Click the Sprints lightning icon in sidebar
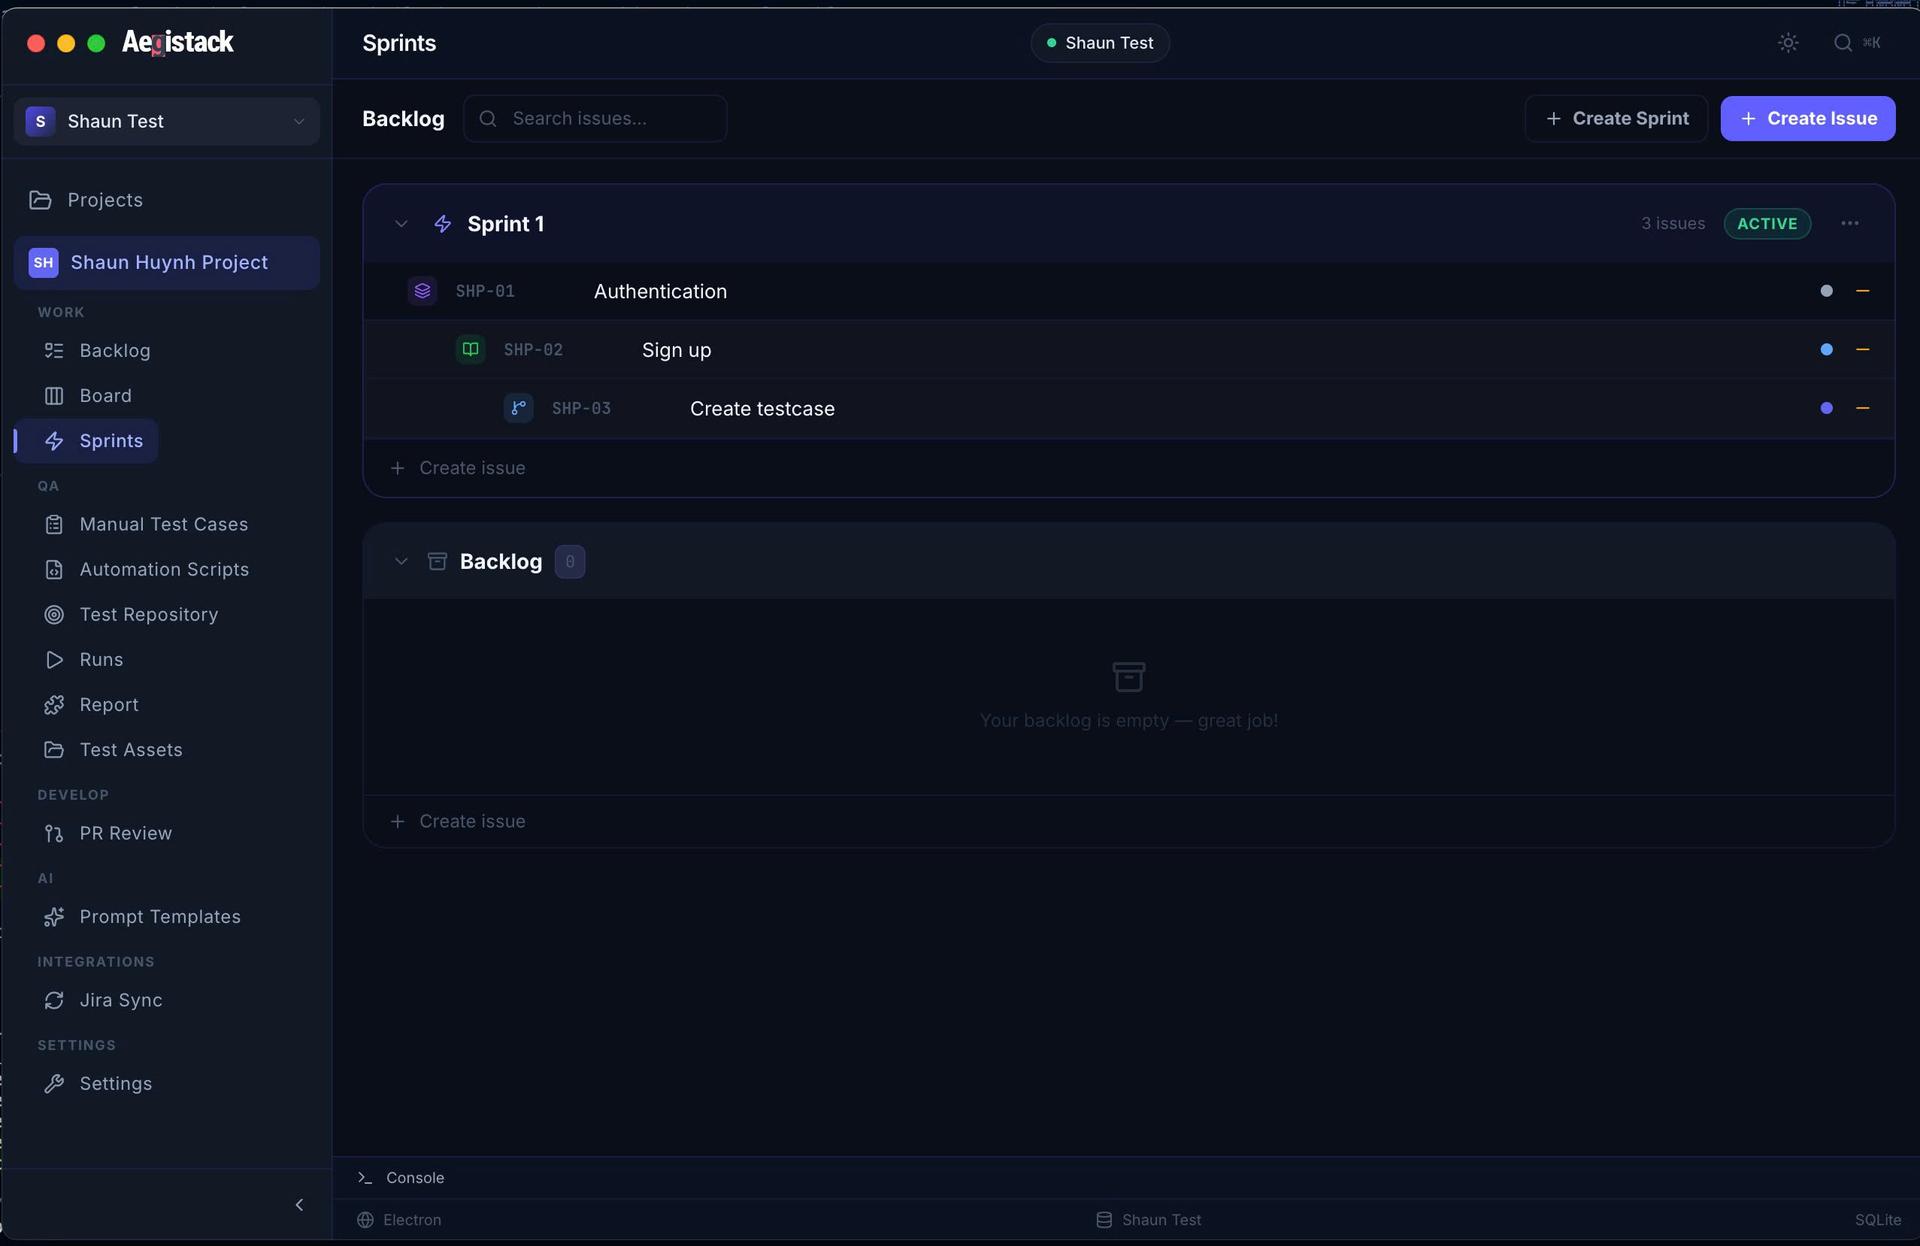This screenshot has width=1920, height=1246. [x=54, y=441]
